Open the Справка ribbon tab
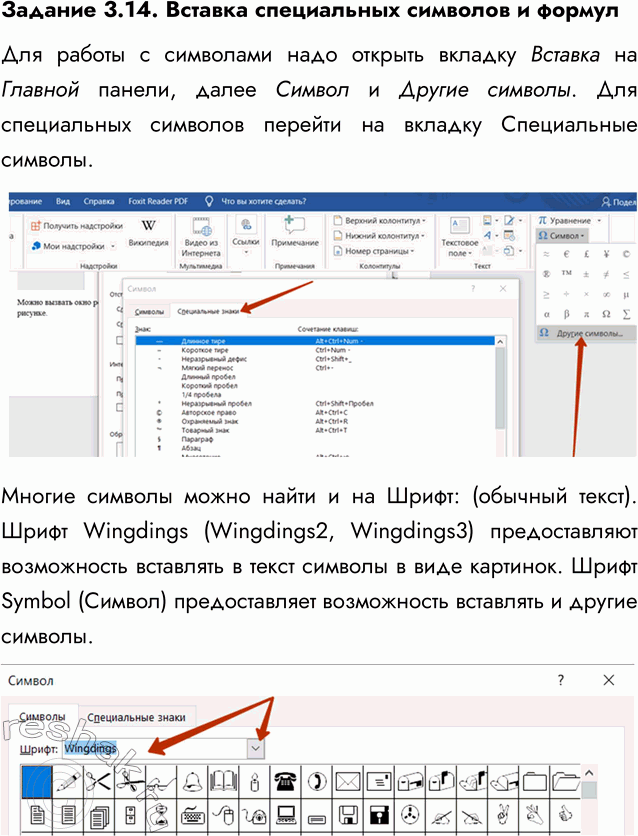Viewport: 638px width, 836px height. pyautogui.click(x=99, y=200)
